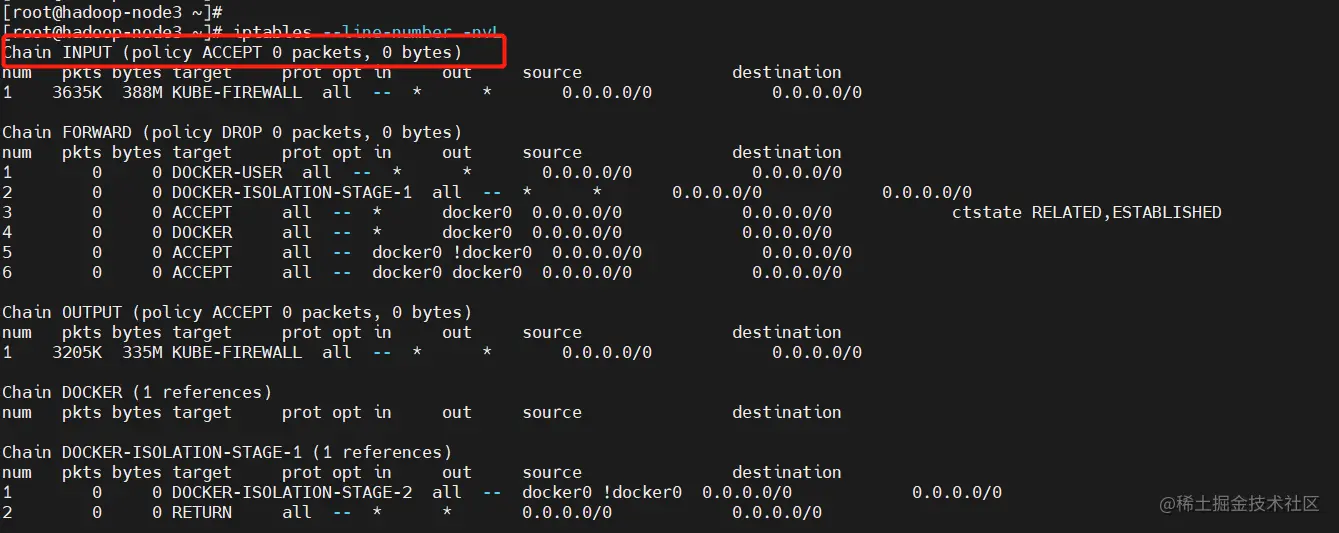1339x533 pixels.
Task: Select the '3205K' packet count value
Action: [x=77, y=352]
